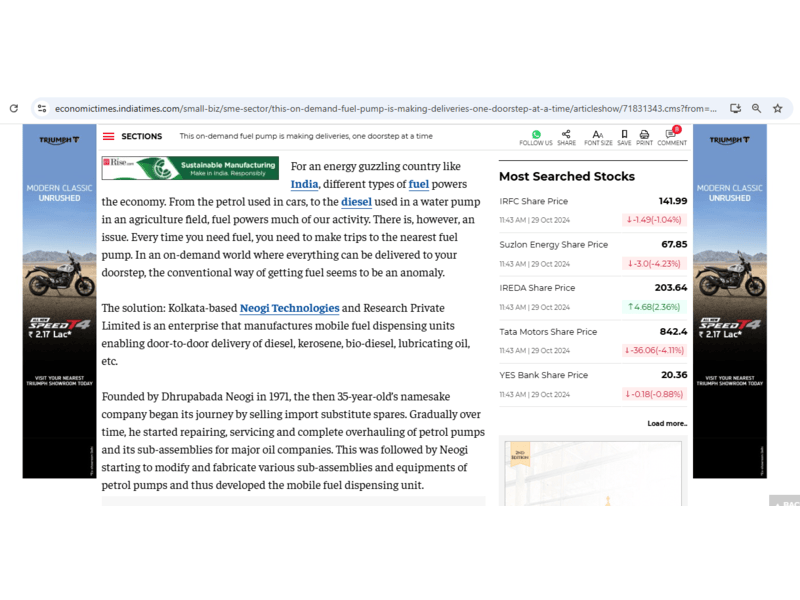The height and width of the screenshot is (600, 800).
Task: Click the left Triumph Speed T4 advertisement
Action: click(x=59, y=301)
